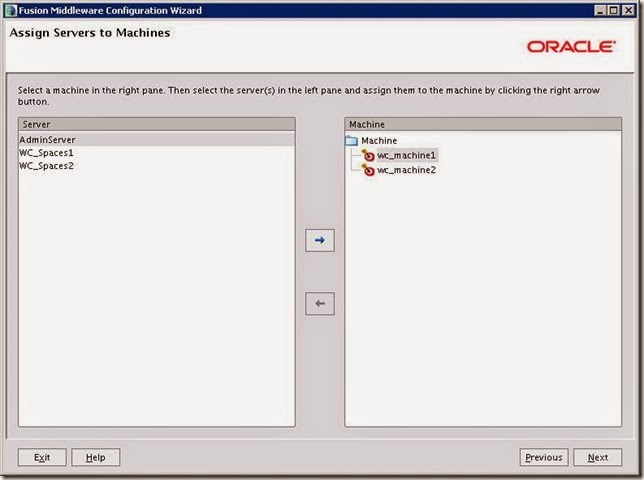
Task: Select wc_machine2 in the Machine tree
Action: [407, 170]
